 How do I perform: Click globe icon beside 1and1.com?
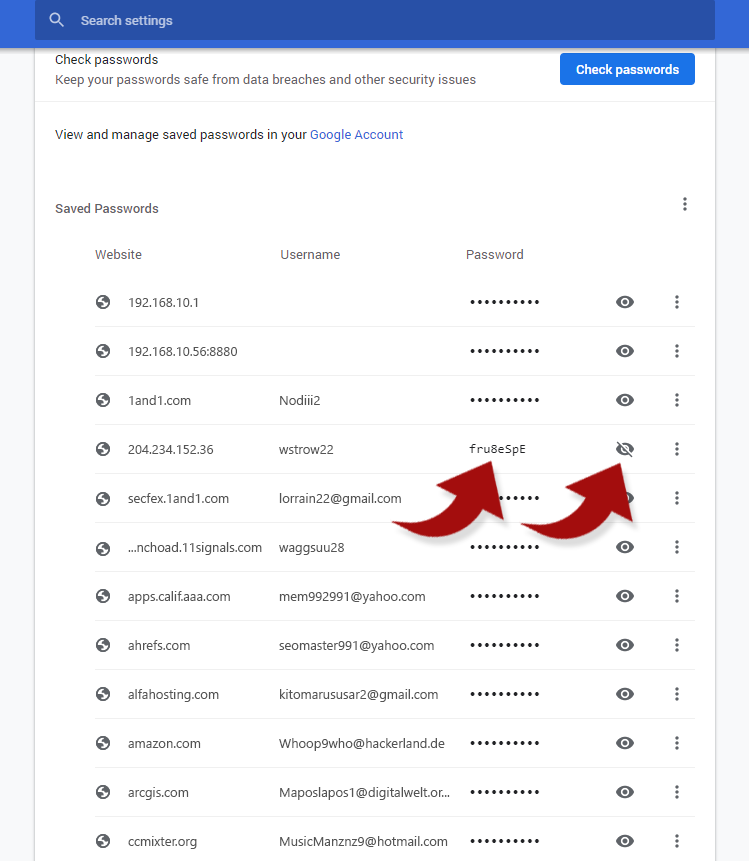103,400
